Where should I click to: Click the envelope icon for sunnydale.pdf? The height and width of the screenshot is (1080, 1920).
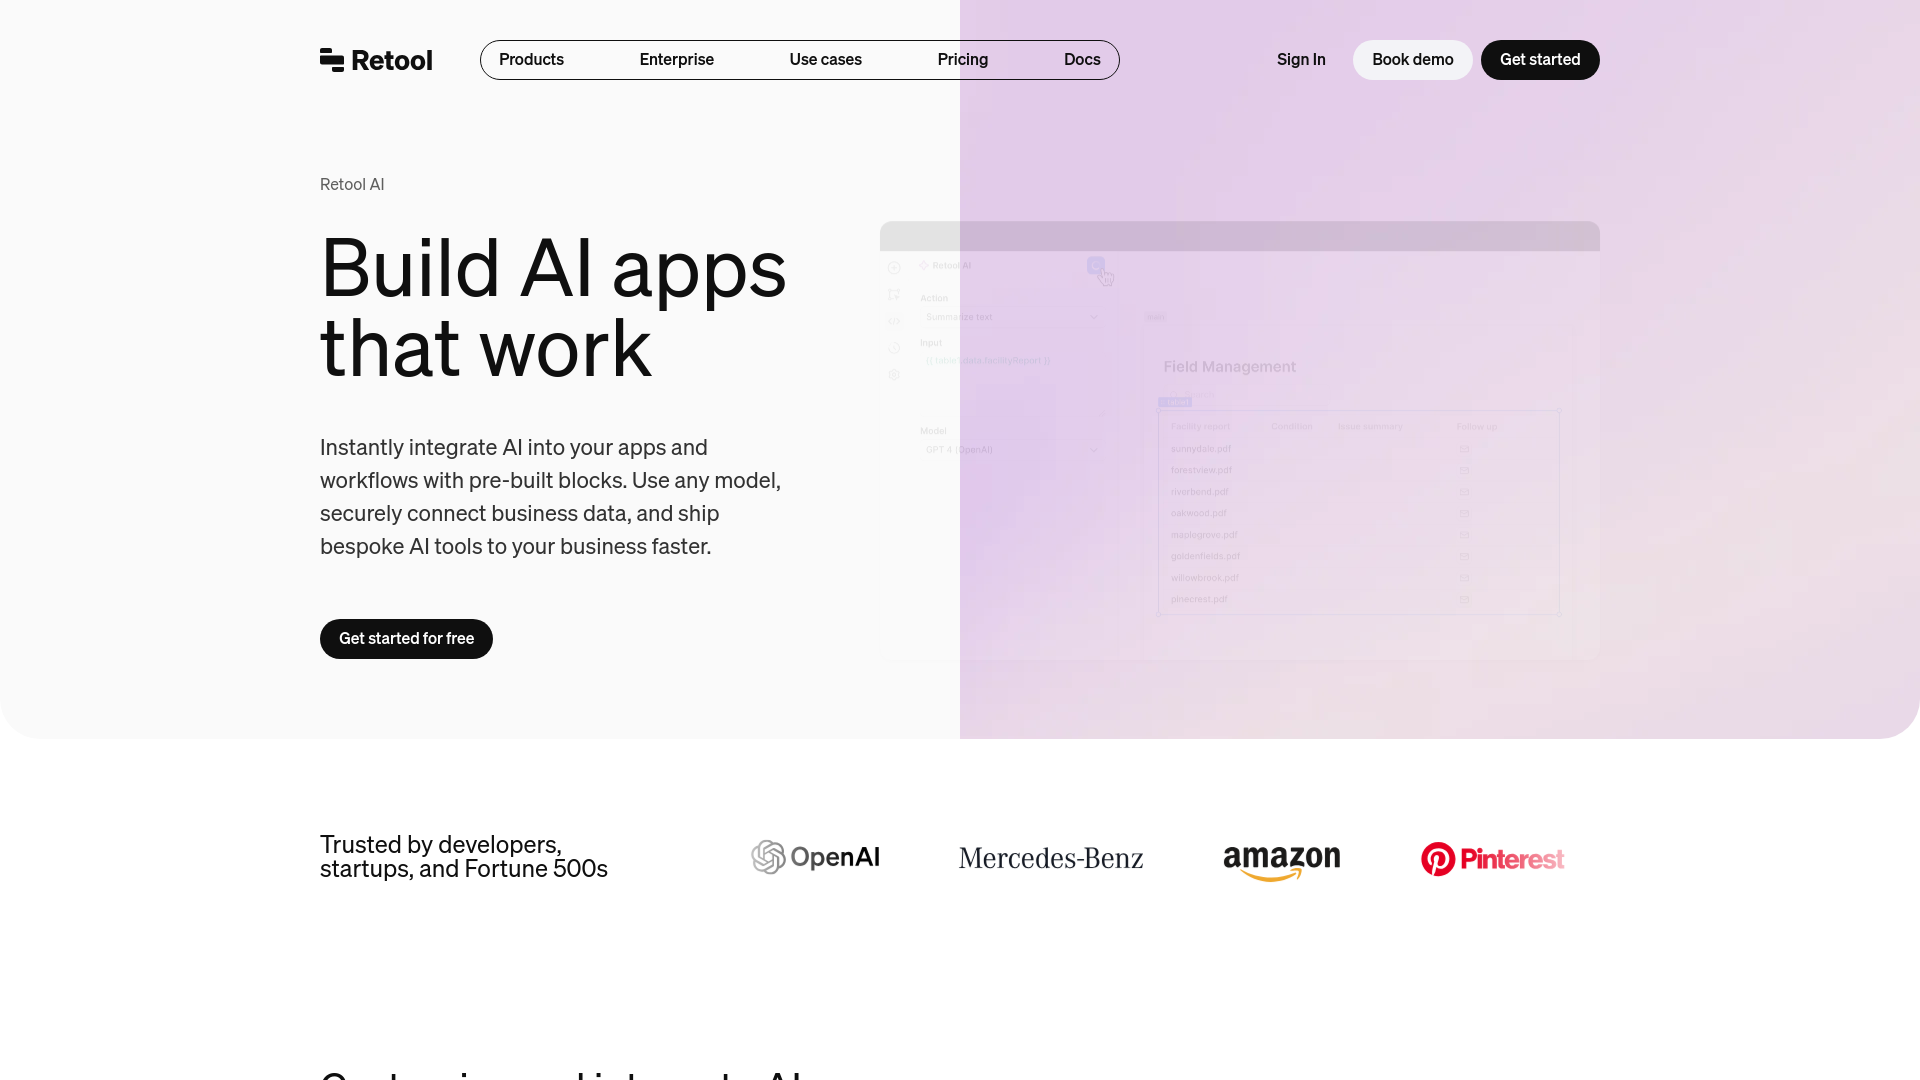[1464, 449]
